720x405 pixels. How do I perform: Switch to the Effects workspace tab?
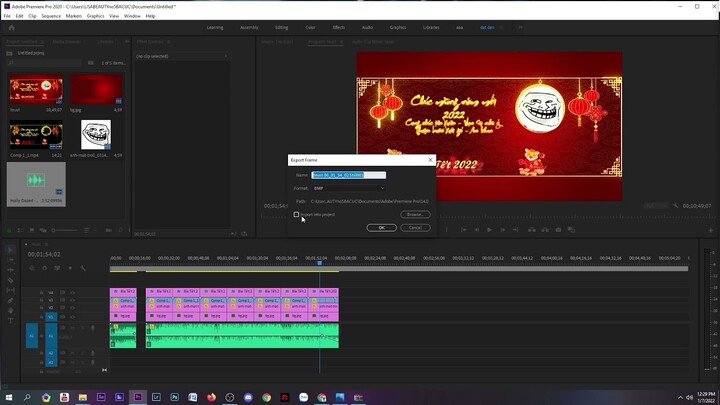339,27
